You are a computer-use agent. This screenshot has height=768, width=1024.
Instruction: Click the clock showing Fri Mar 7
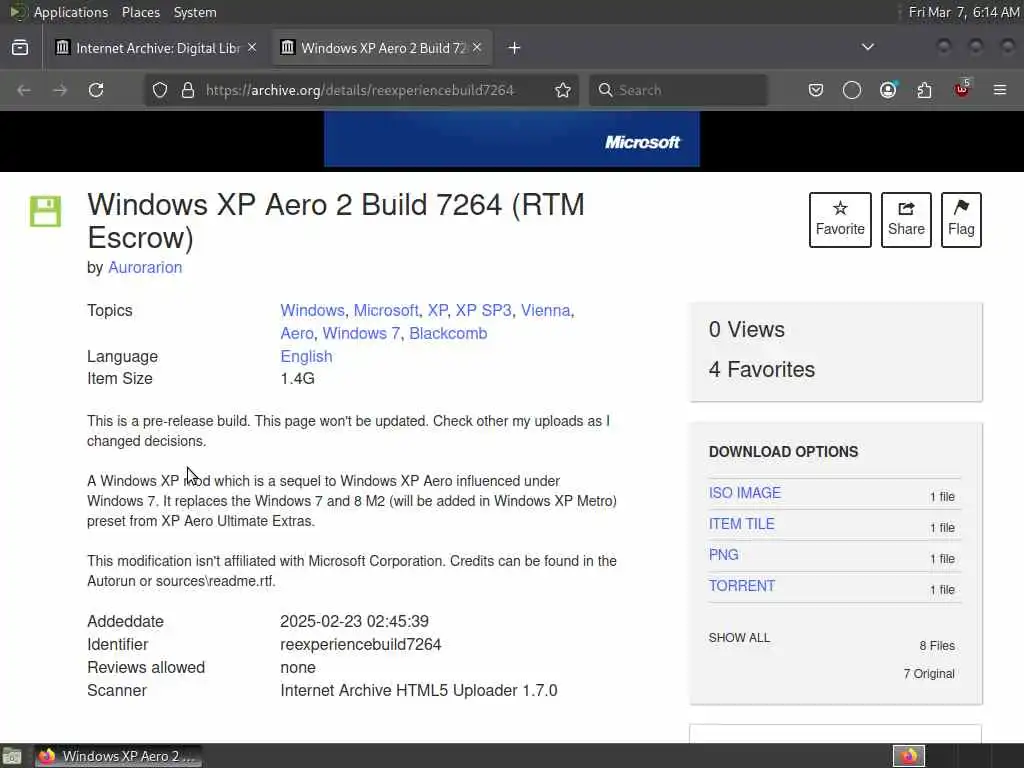pyautogui.click(x=964, y=12)
